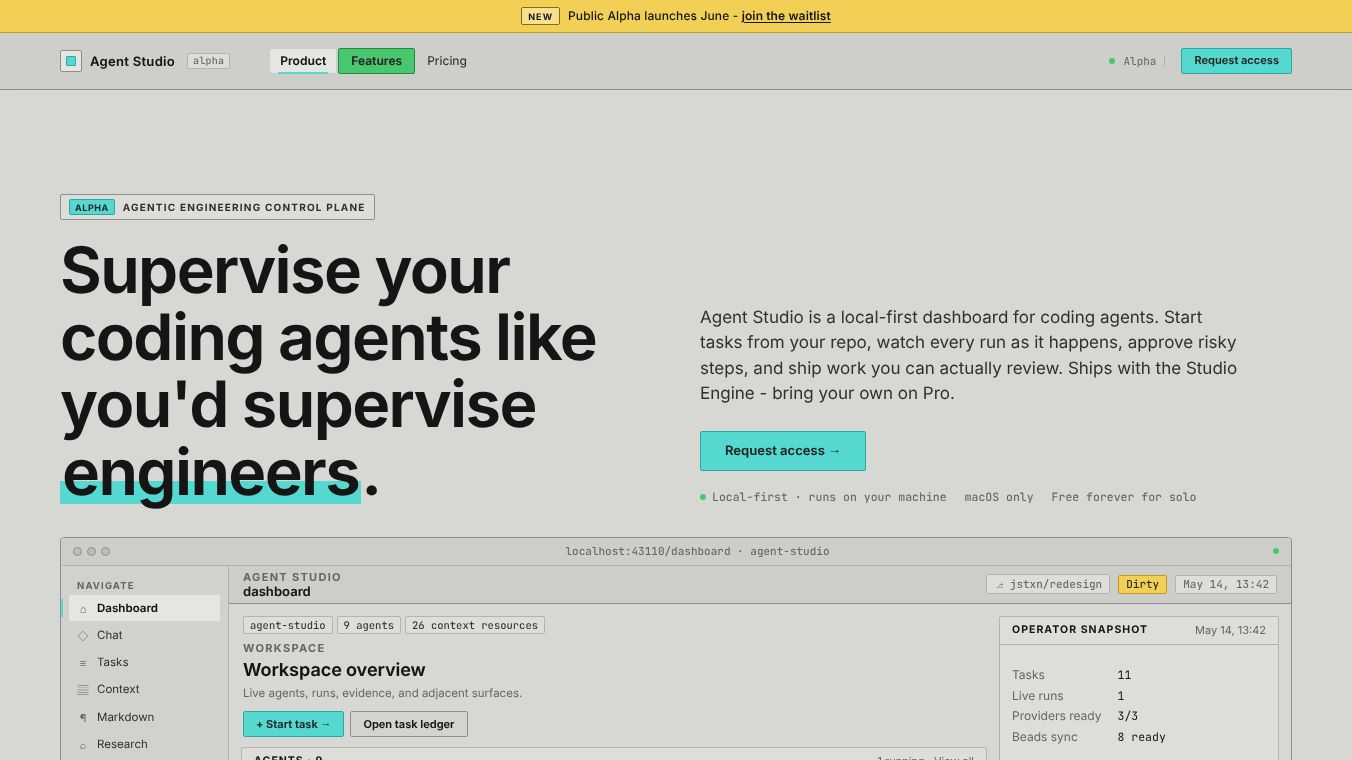Switch to the Product tab
Screen dimensions: 1352x760
303,61
